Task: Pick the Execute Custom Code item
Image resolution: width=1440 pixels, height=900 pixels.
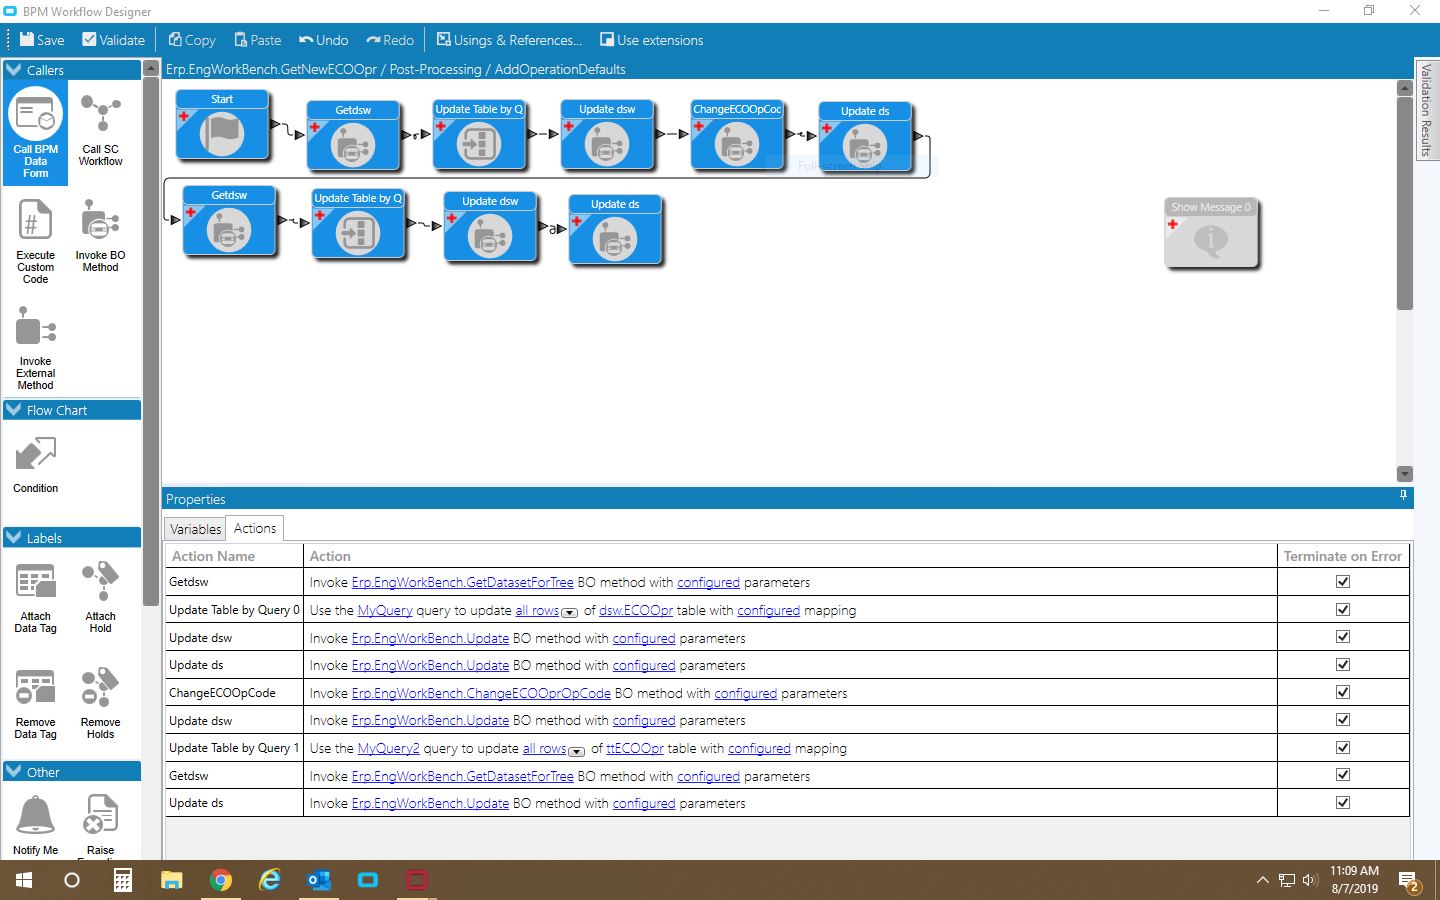Action: pos(36,241)
